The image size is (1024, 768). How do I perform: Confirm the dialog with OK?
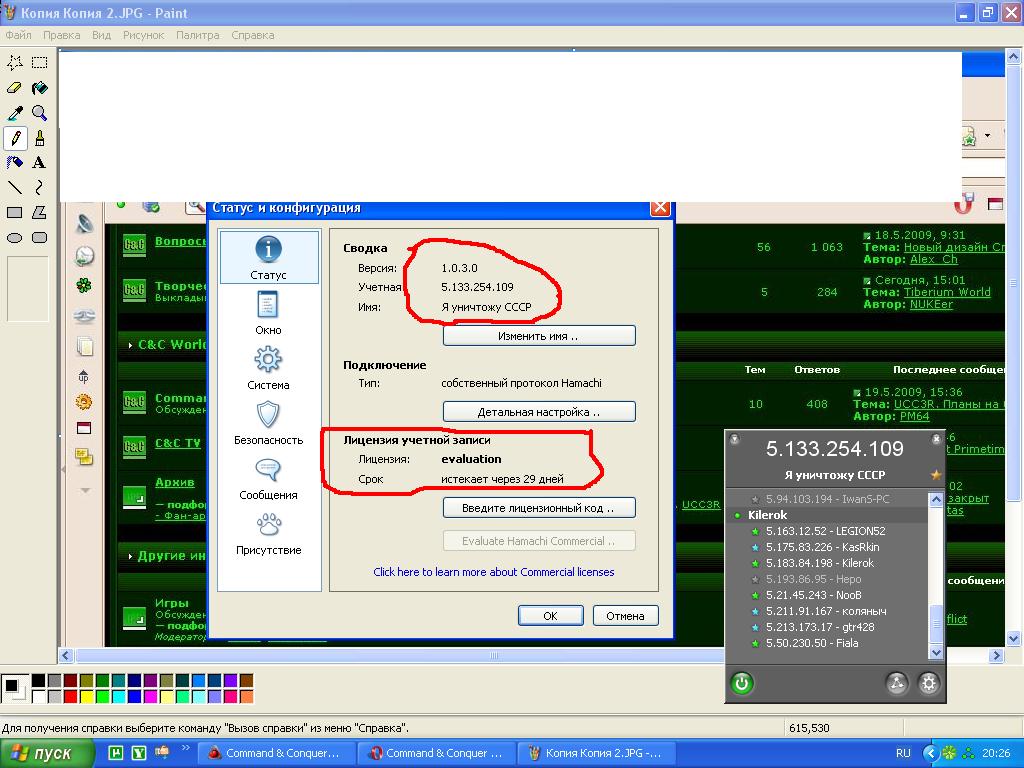(551, 615)
